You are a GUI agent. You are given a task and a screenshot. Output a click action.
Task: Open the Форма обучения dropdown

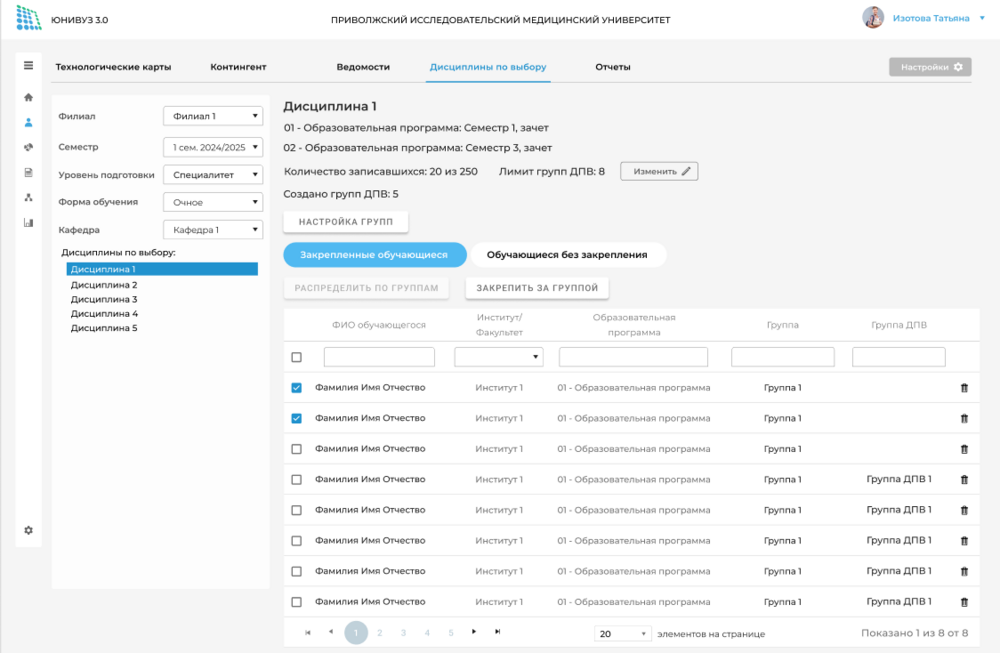211,201
